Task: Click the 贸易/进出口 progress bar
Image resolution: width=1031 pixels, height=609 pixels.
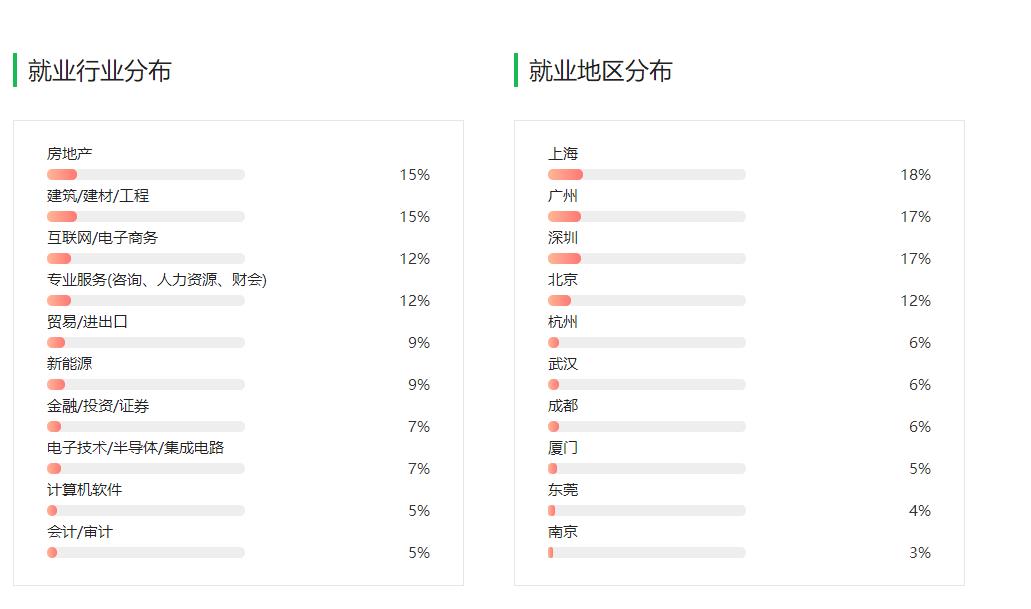Action: [x=145, y=343]
